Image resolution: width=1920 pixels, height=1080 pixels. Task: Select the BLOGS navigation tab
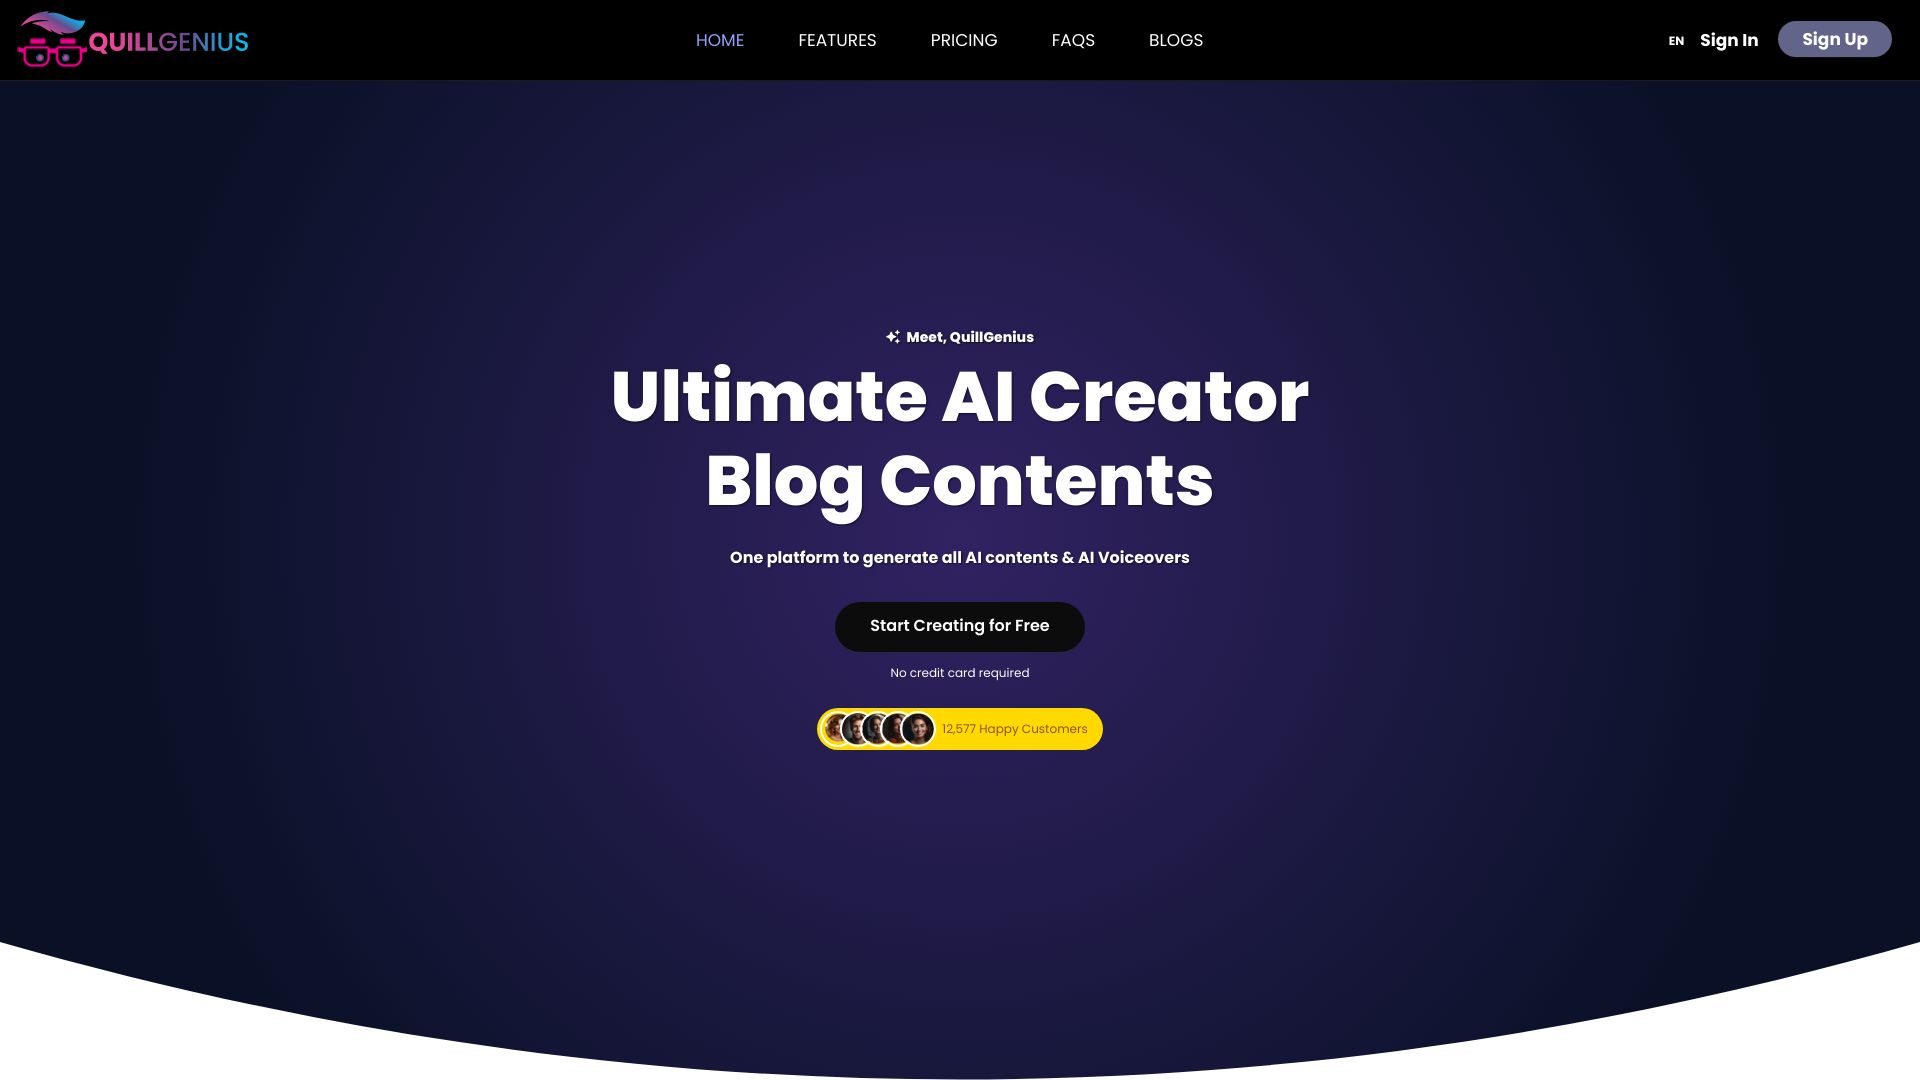coord(1175,40)
